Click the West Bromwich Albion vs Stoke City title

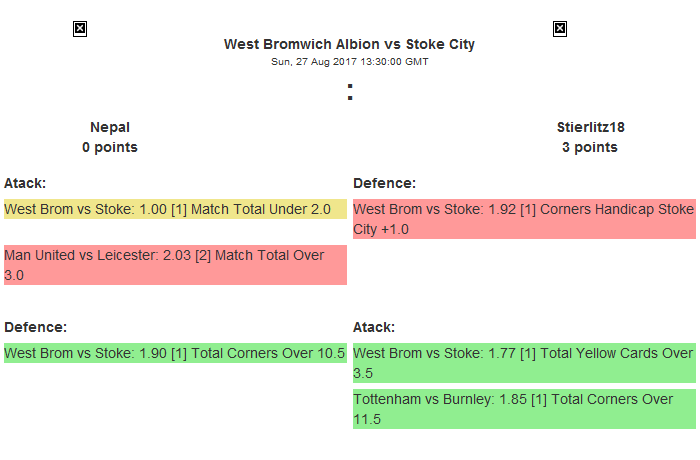(x=349, y=44)
